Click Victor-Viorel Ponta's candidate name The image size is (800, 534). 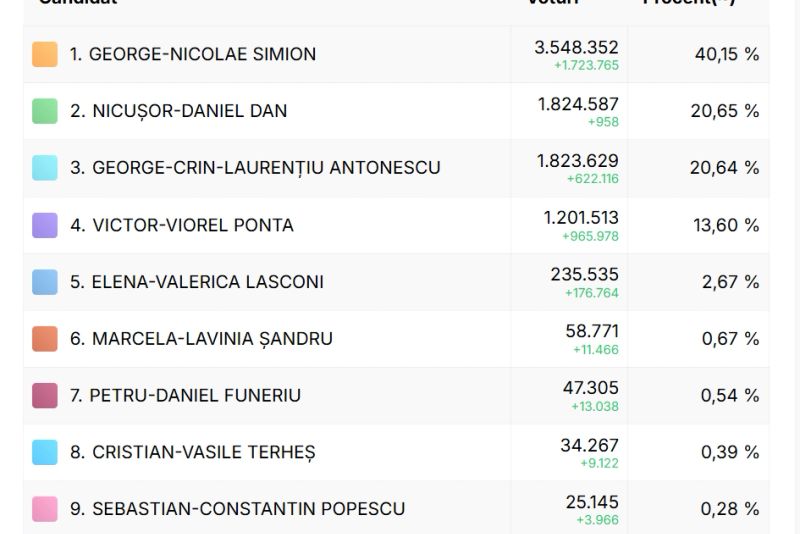click(x=181, y=225)
